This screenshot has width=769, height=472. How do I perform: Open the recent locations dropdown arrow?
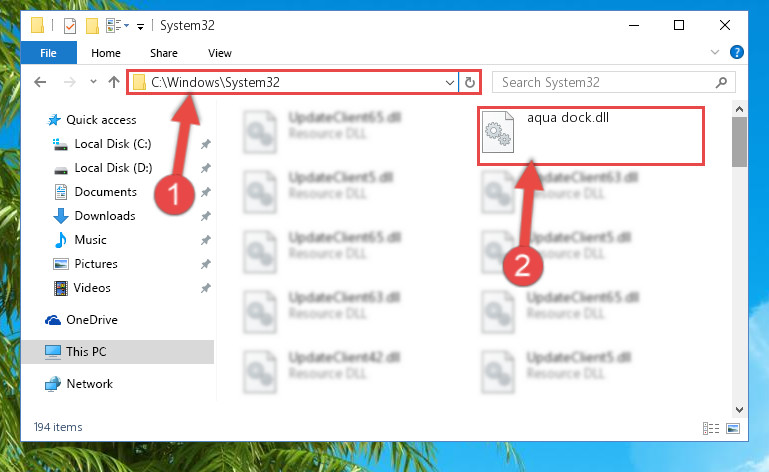coord(93,81)
